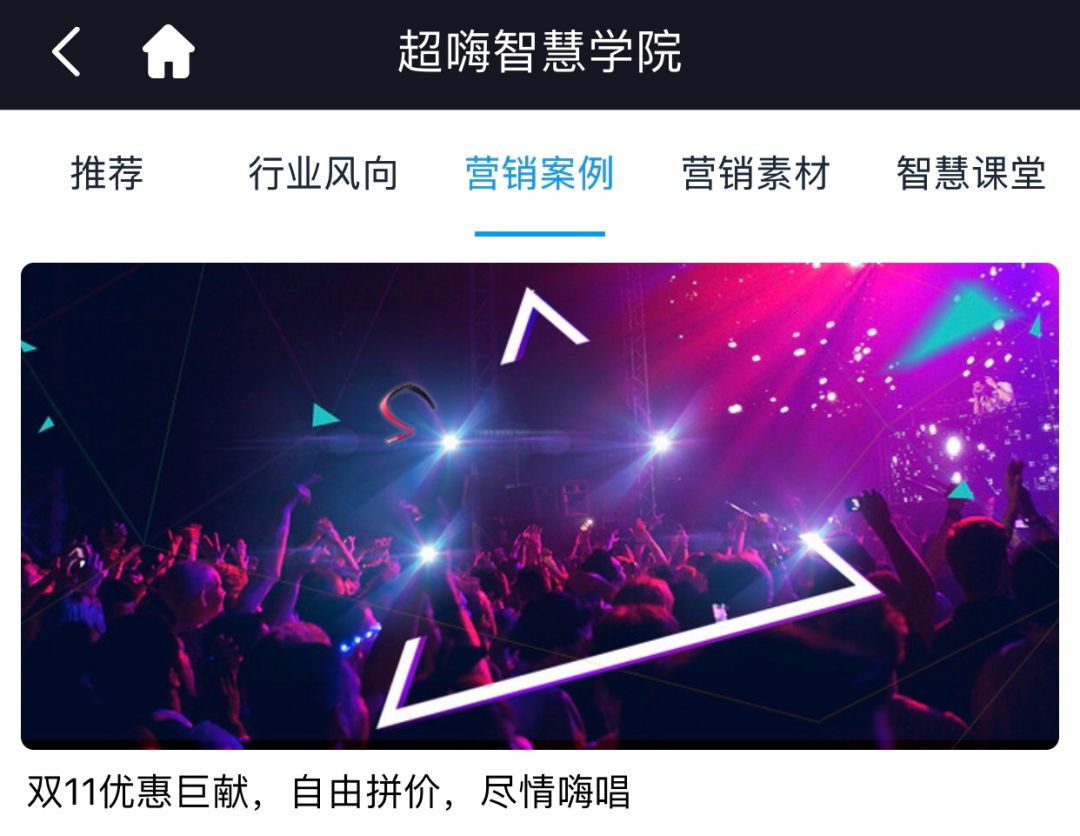Open the 双11优惠巨献 article title link
The image size is (1080, 836).
tap(329, 792)
